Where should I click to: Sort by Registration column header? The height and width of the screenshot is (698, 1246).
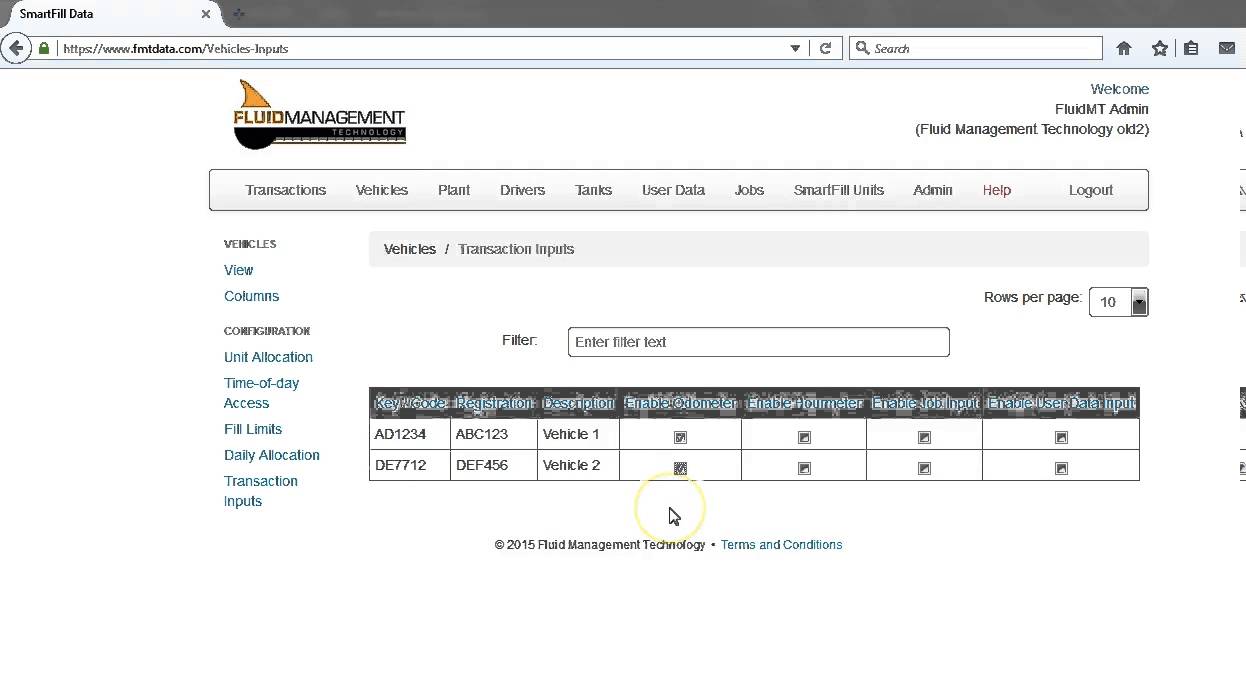click(x=494, y=403)
